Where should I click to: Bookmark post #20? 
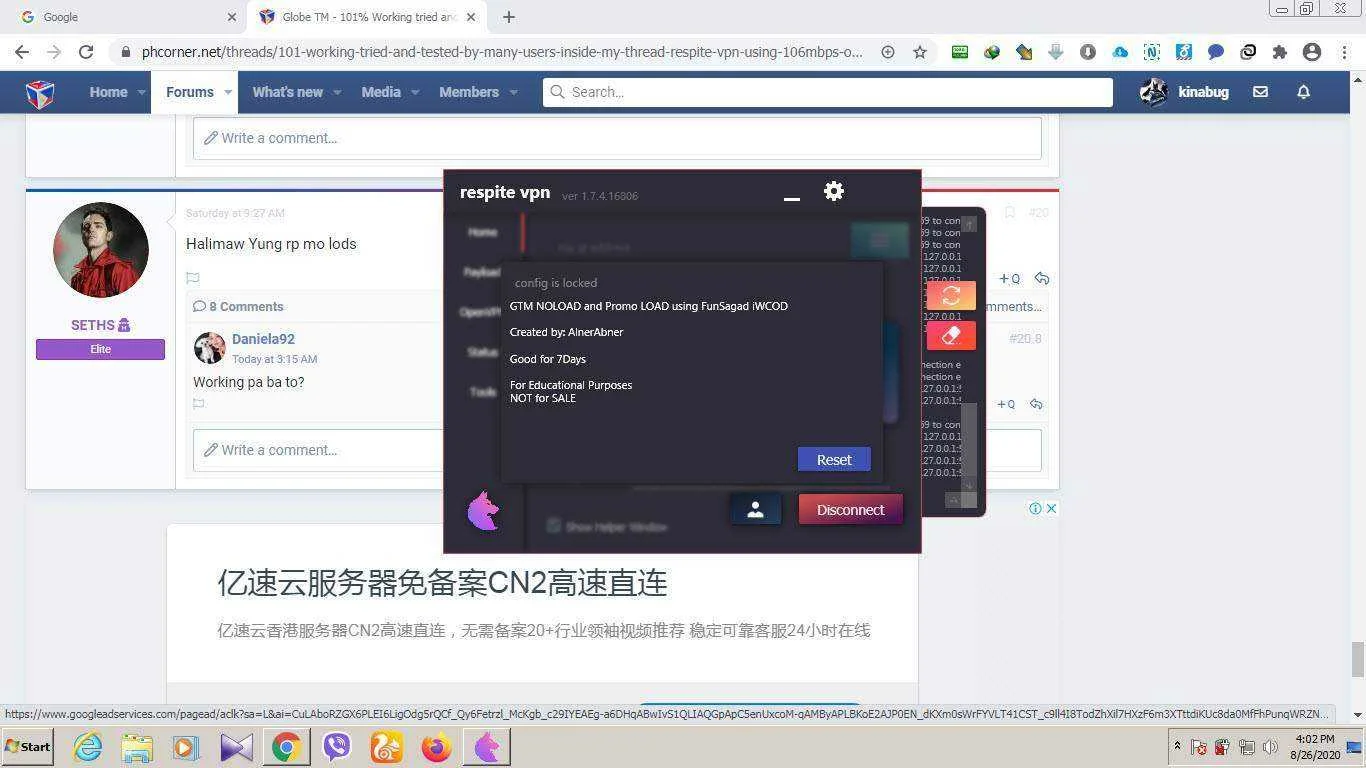click(x=1009, y=212)
